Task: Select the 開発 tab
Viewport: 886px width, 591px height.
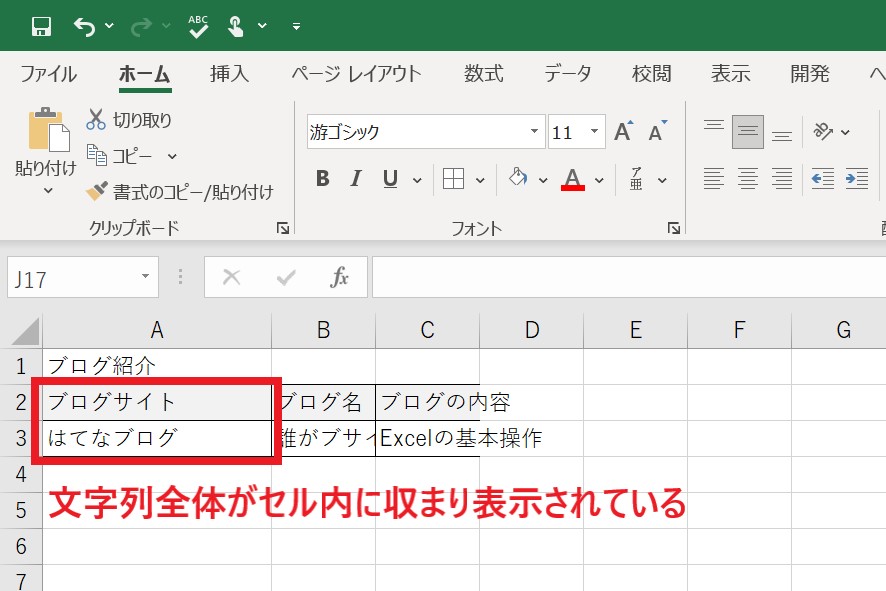Action: tap(810, 73)
